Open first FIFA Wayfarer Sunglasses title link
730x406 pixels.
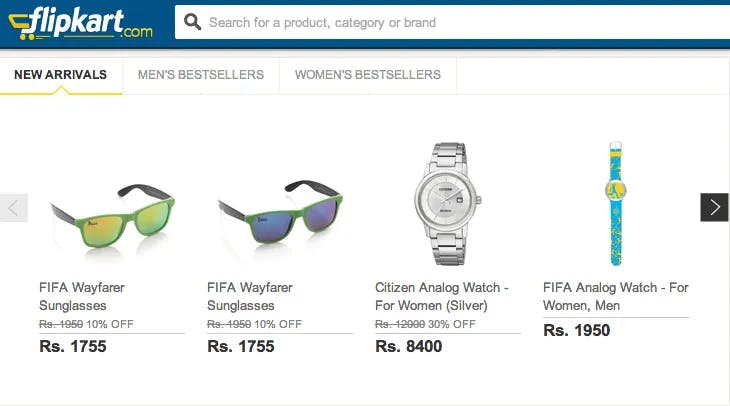click(x=82, y=297)
